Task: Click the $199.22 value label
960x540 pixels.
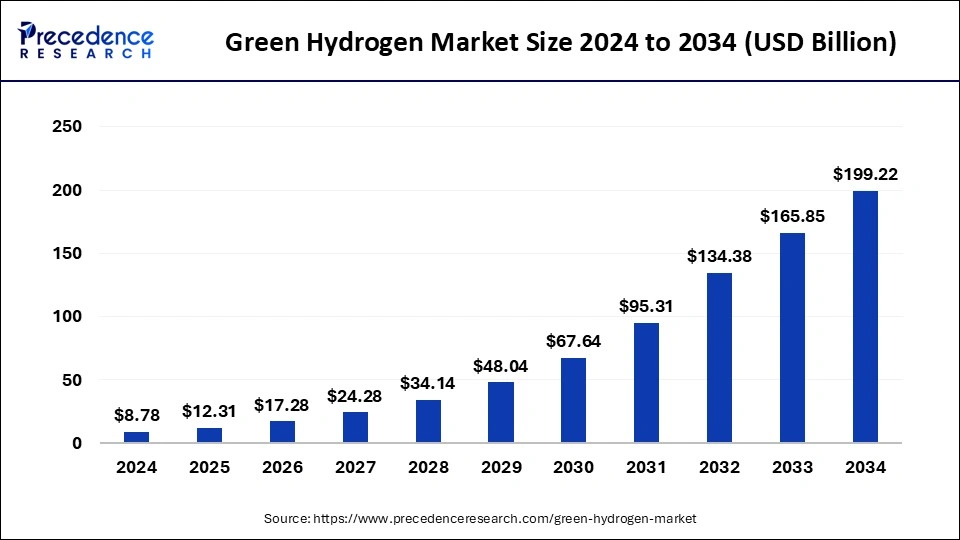Action: [x=865, y=174]
